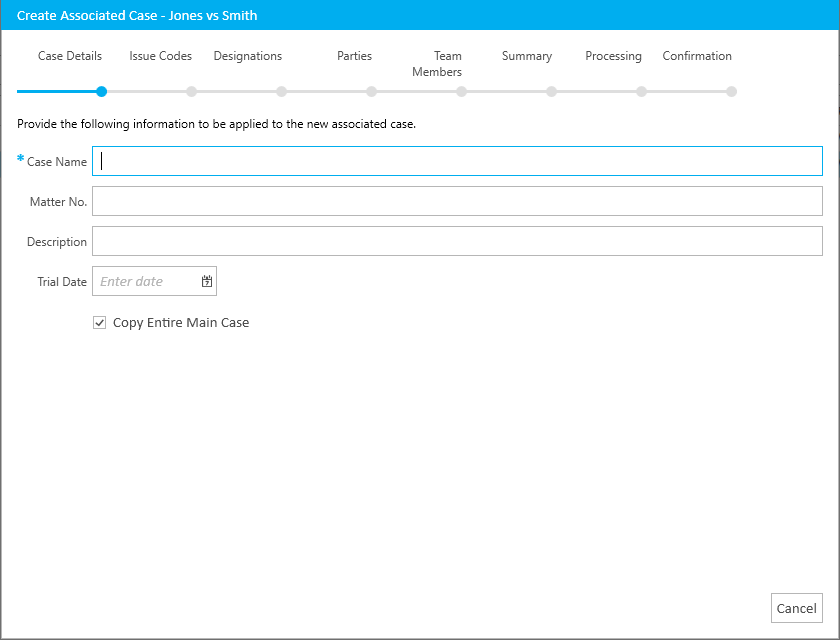Click the Confirmation progress dot
840x640 pixels.
pos(731,92)
